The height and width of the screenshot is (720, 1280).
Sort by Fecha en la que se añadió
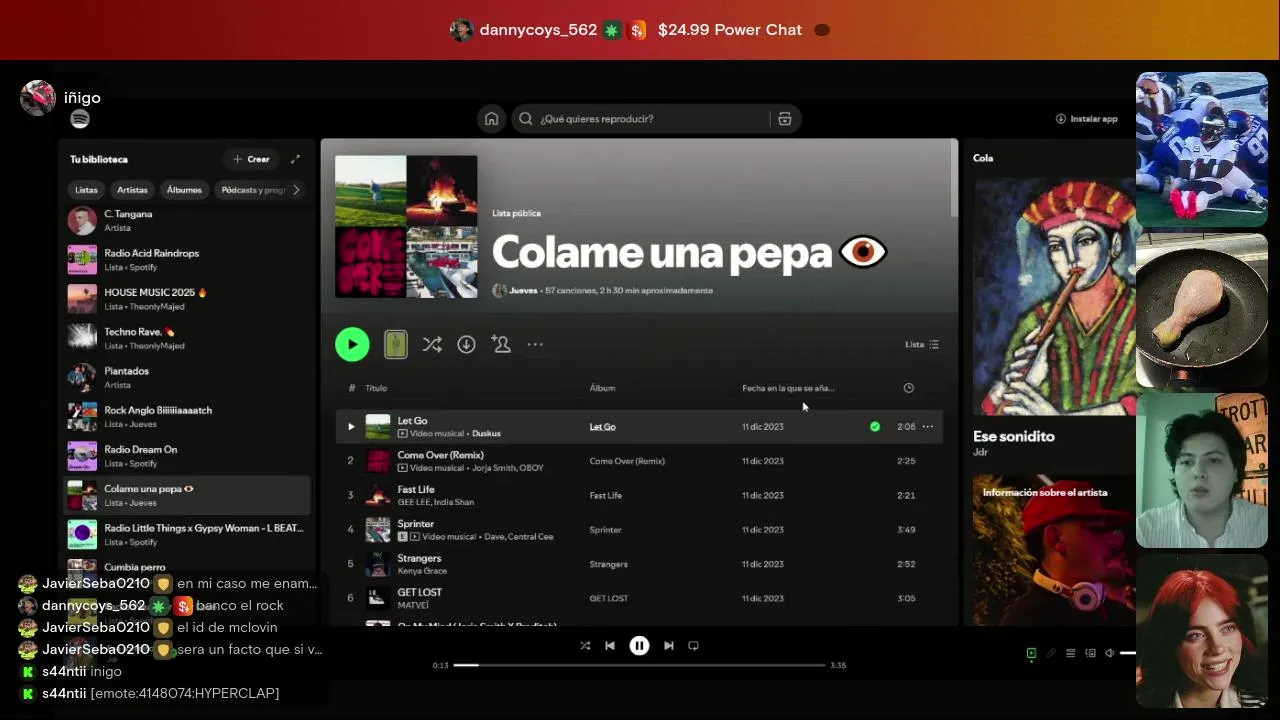(x=788, y=388)
